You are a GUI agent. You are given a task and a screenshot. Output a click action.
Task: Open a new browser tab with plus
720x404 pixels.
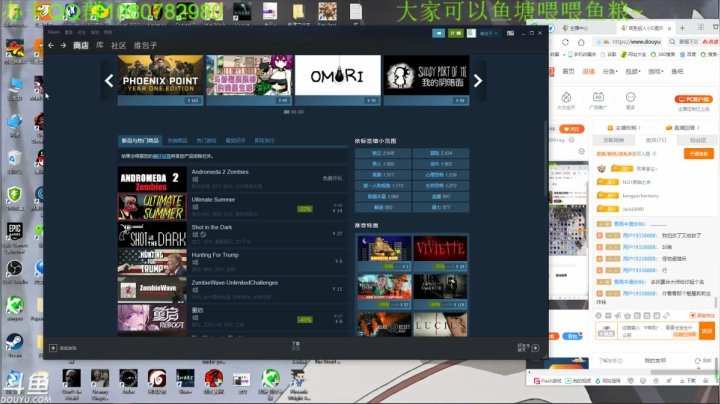pos(682,28)
